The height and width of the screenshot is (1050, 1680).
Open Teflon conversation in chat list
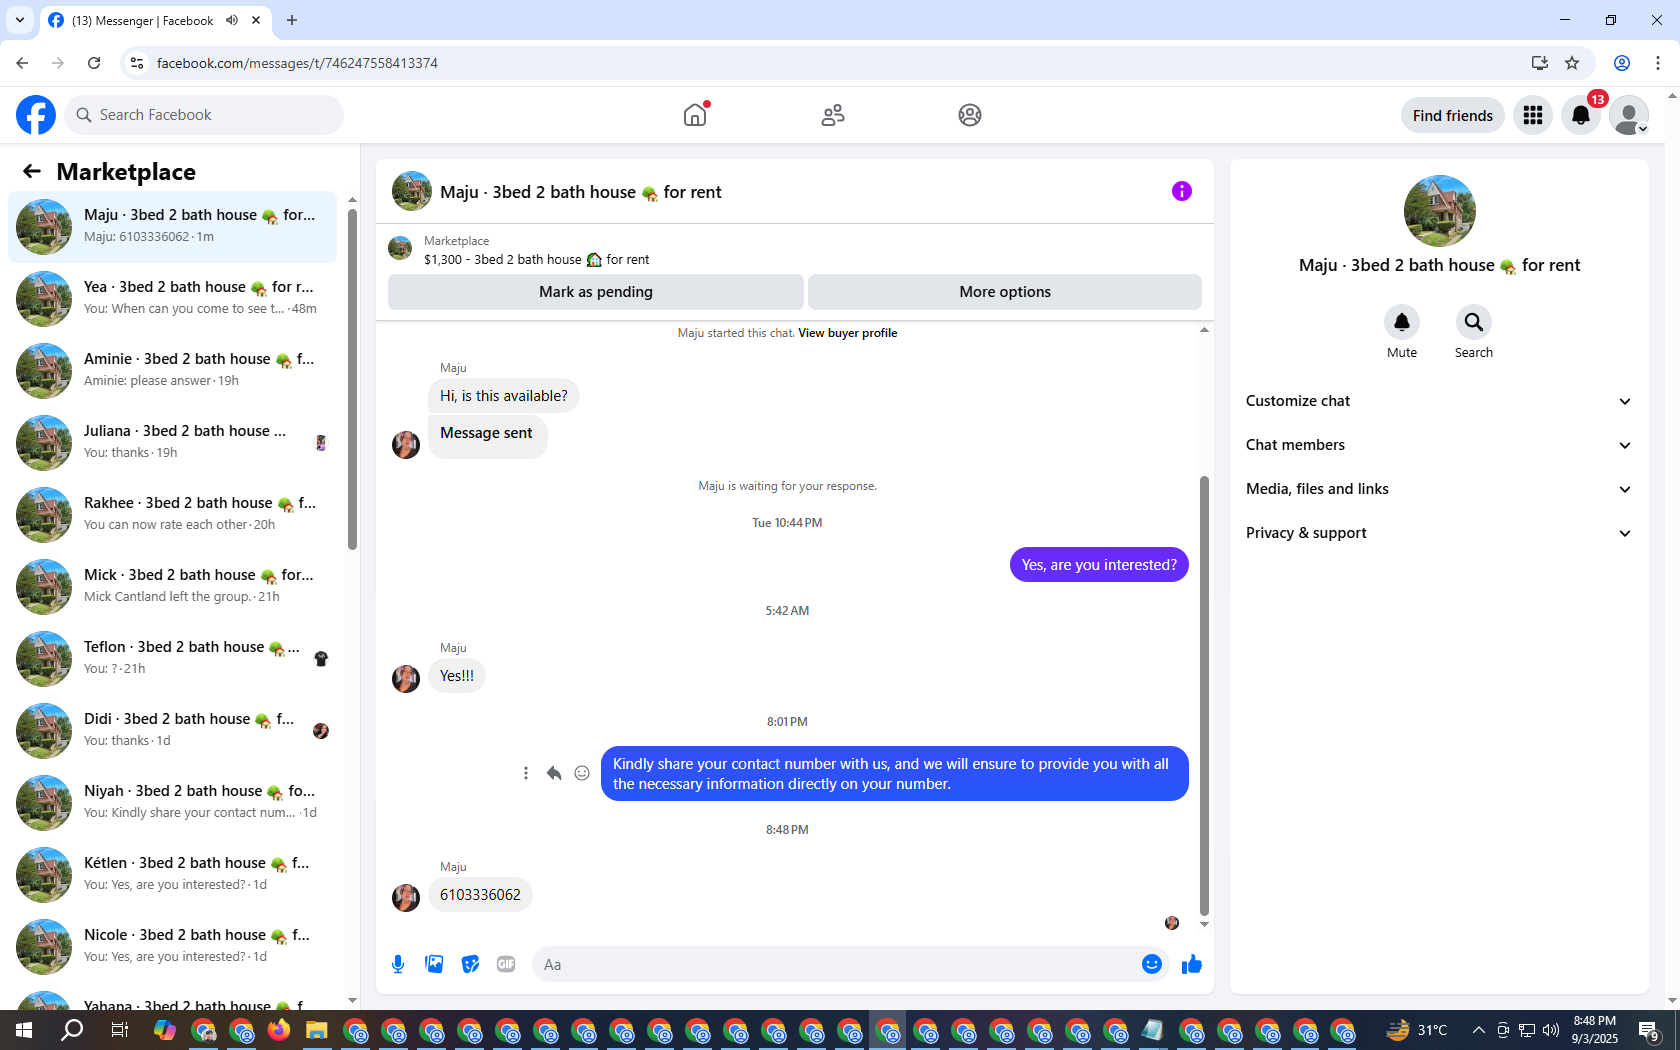pyautogui.click(x=172, y=659)
